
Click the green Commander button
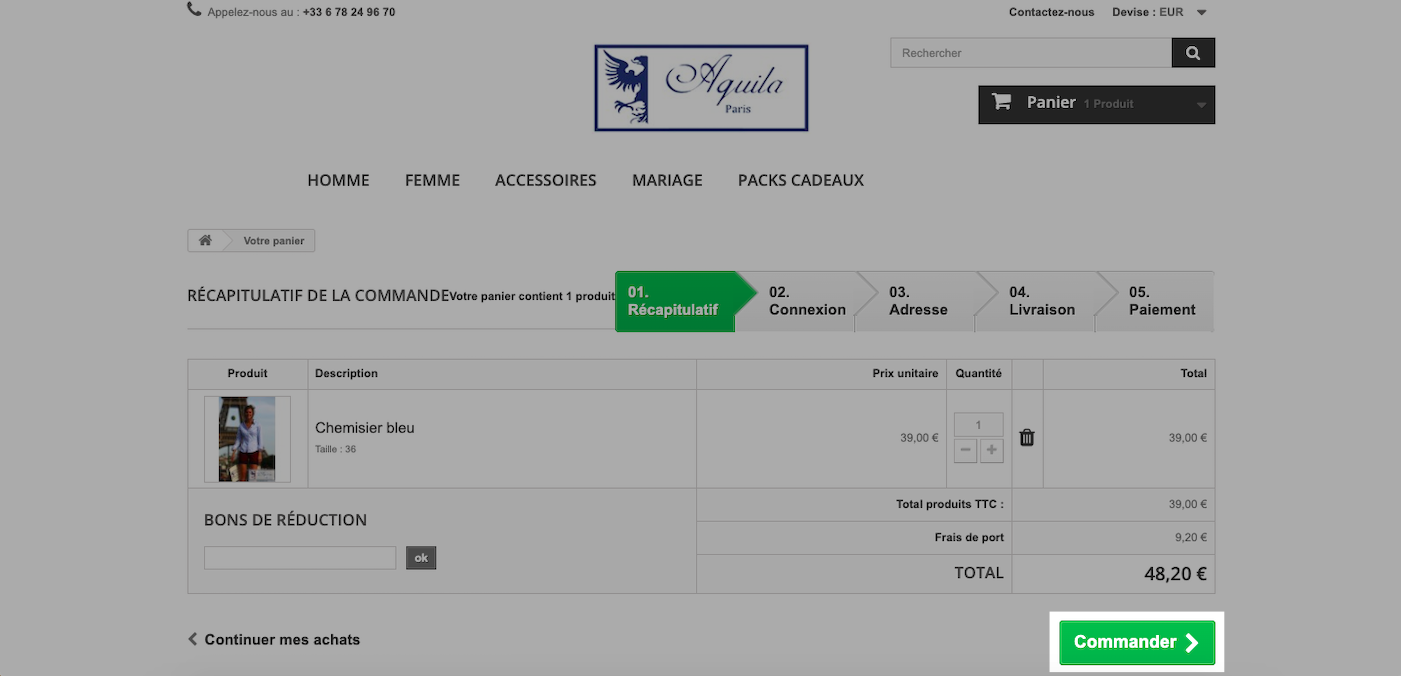coord(1137,642)
